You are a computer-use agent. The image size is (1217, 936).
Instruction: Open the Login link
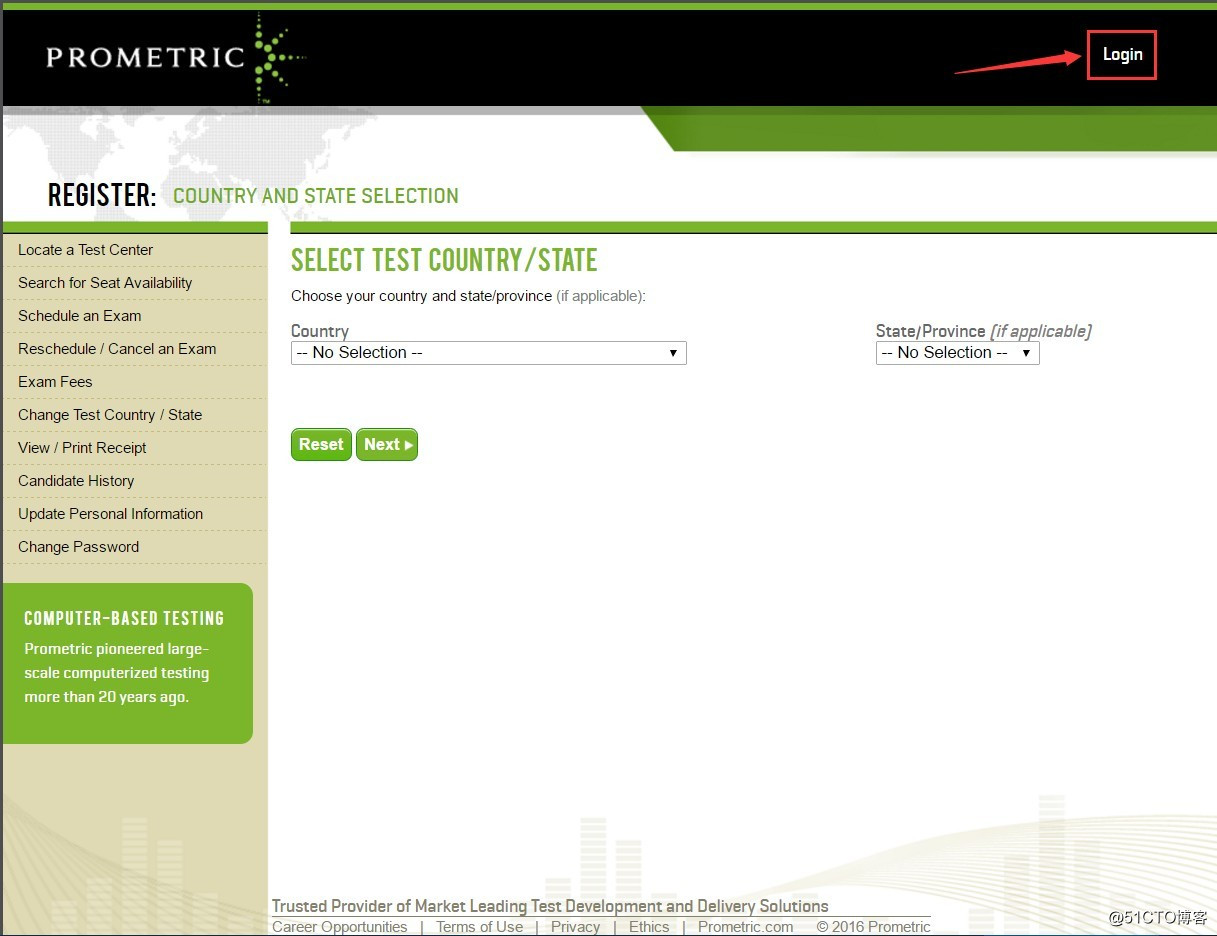[x=1122, y=54]
